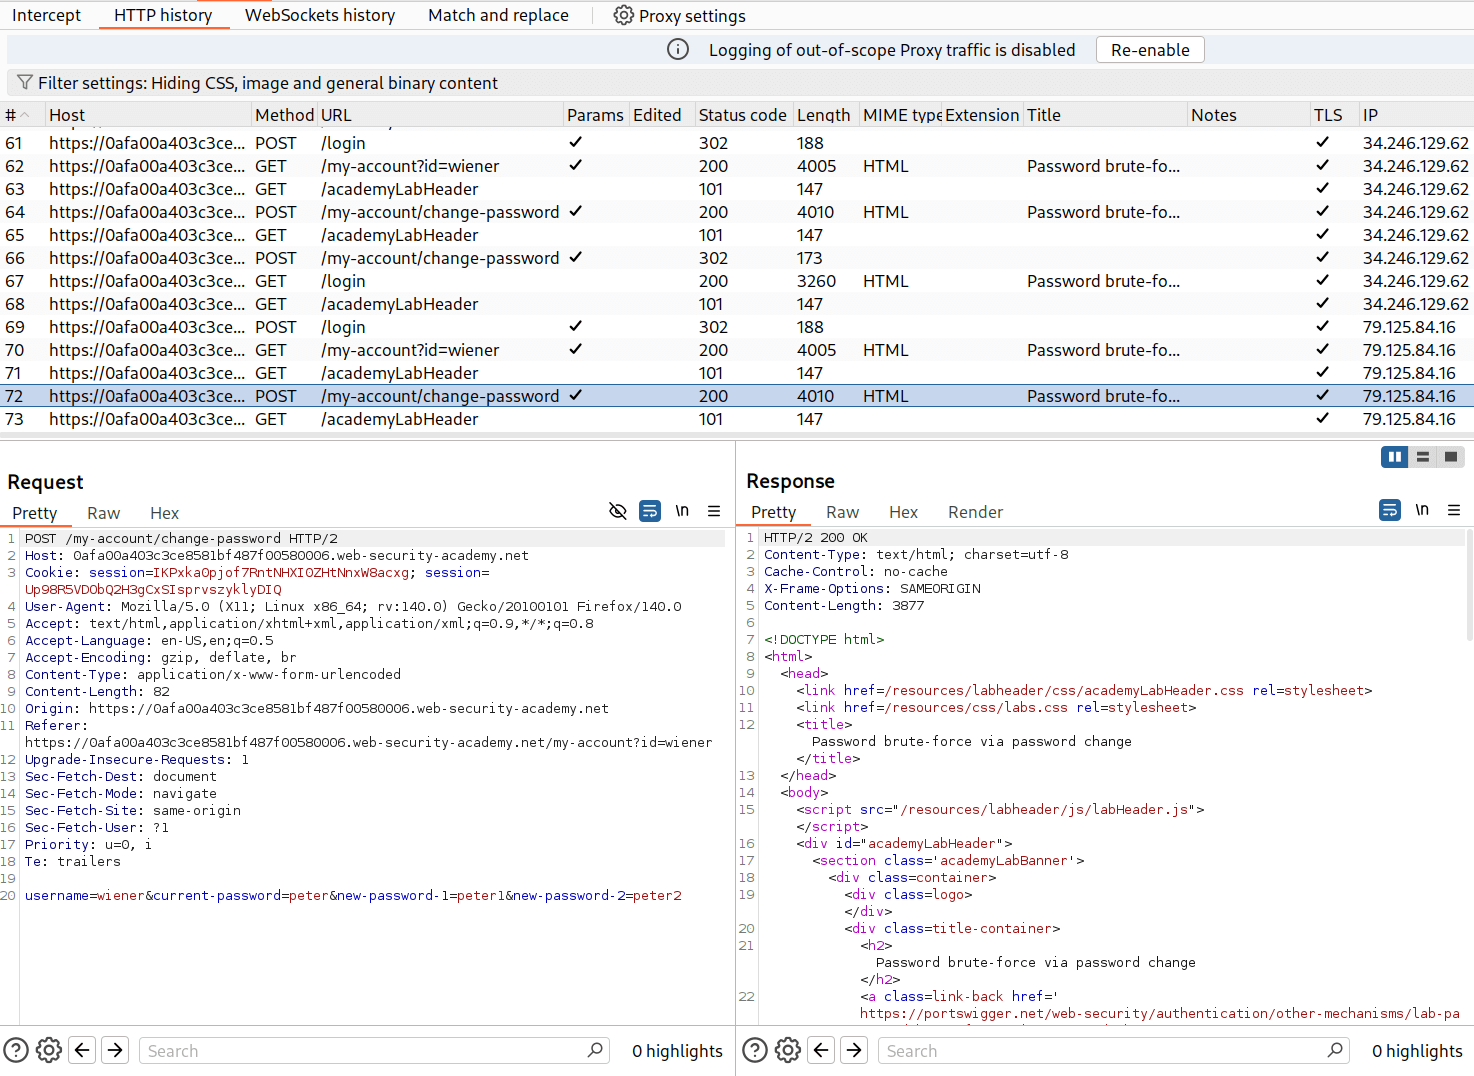Hide the request with the eye-slash icon
The width and height of the screenshot is (1474, 1076).
click(x=617, y=510)
